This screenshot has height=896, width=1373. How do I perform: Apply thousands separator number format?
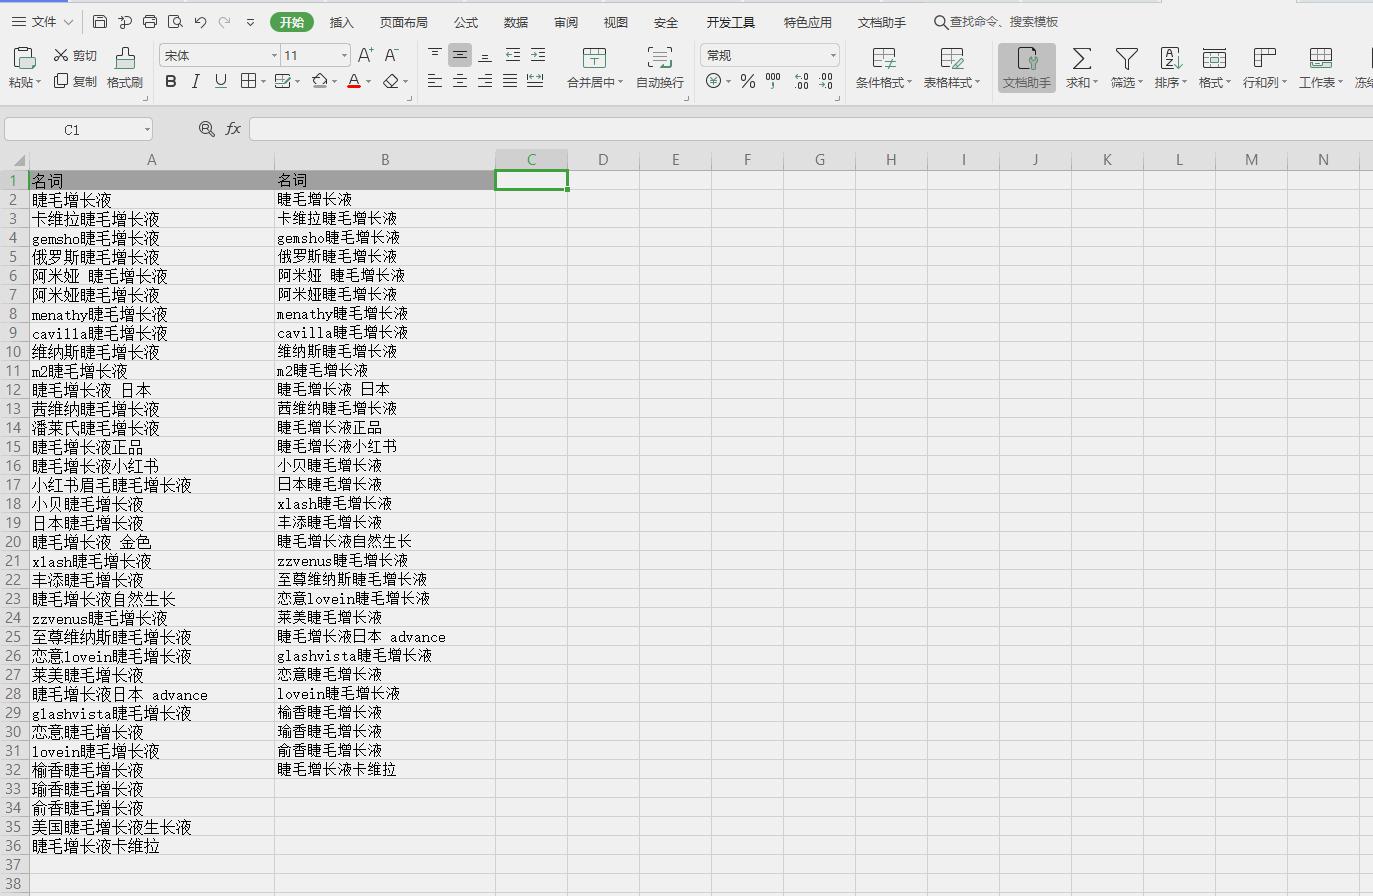[x=773, y=81]
